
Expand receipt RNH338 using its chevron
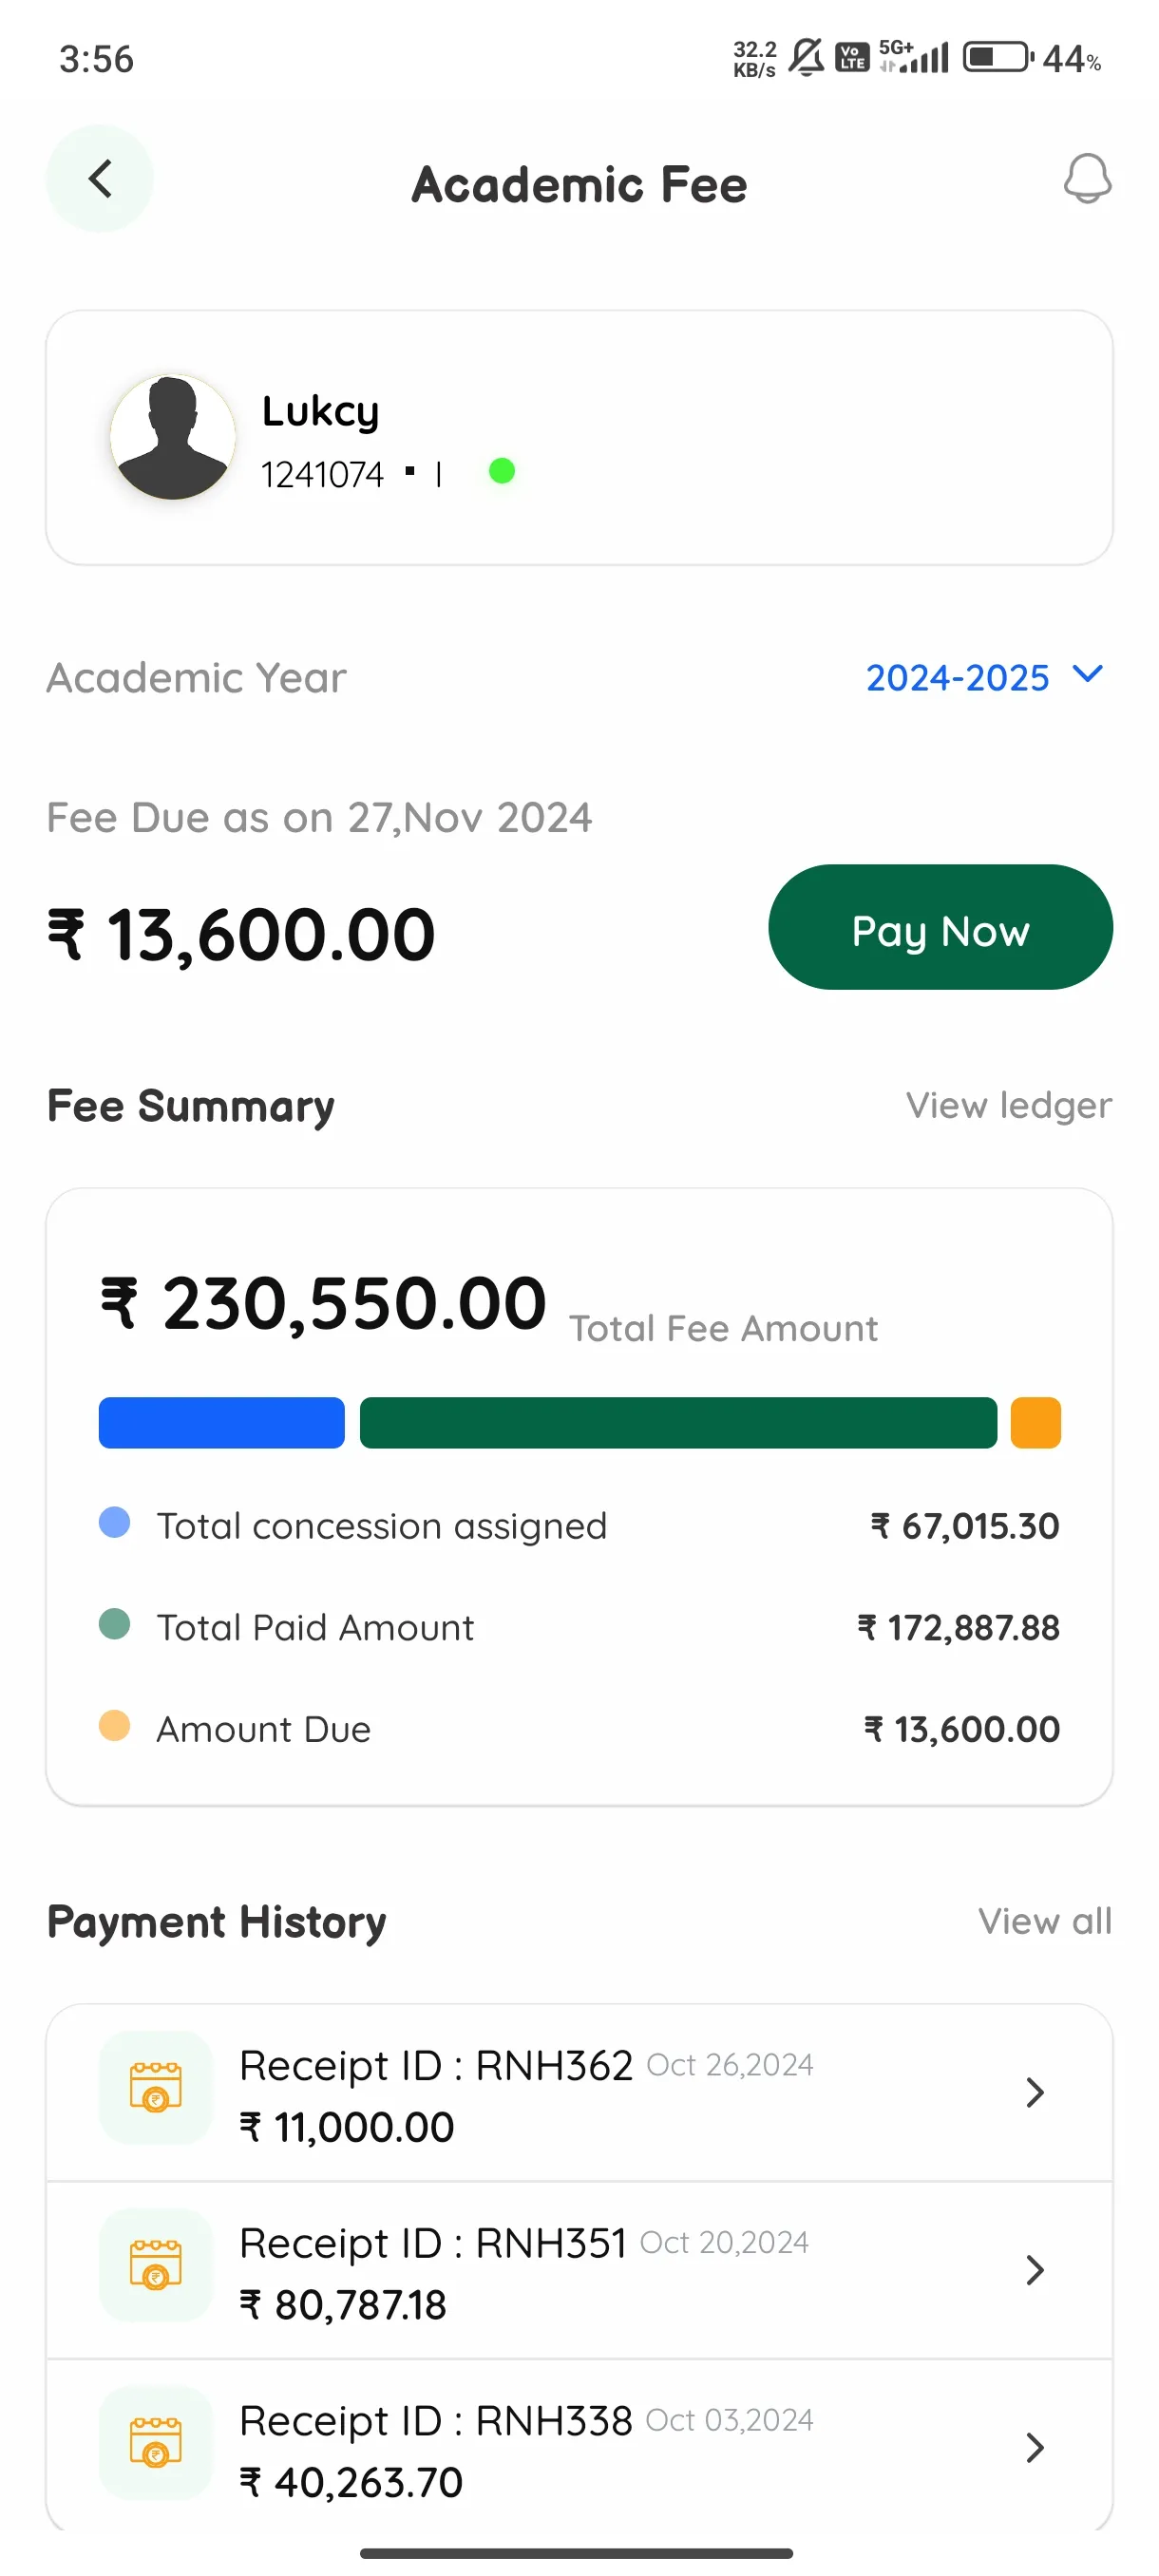tap(1035, 2447)
